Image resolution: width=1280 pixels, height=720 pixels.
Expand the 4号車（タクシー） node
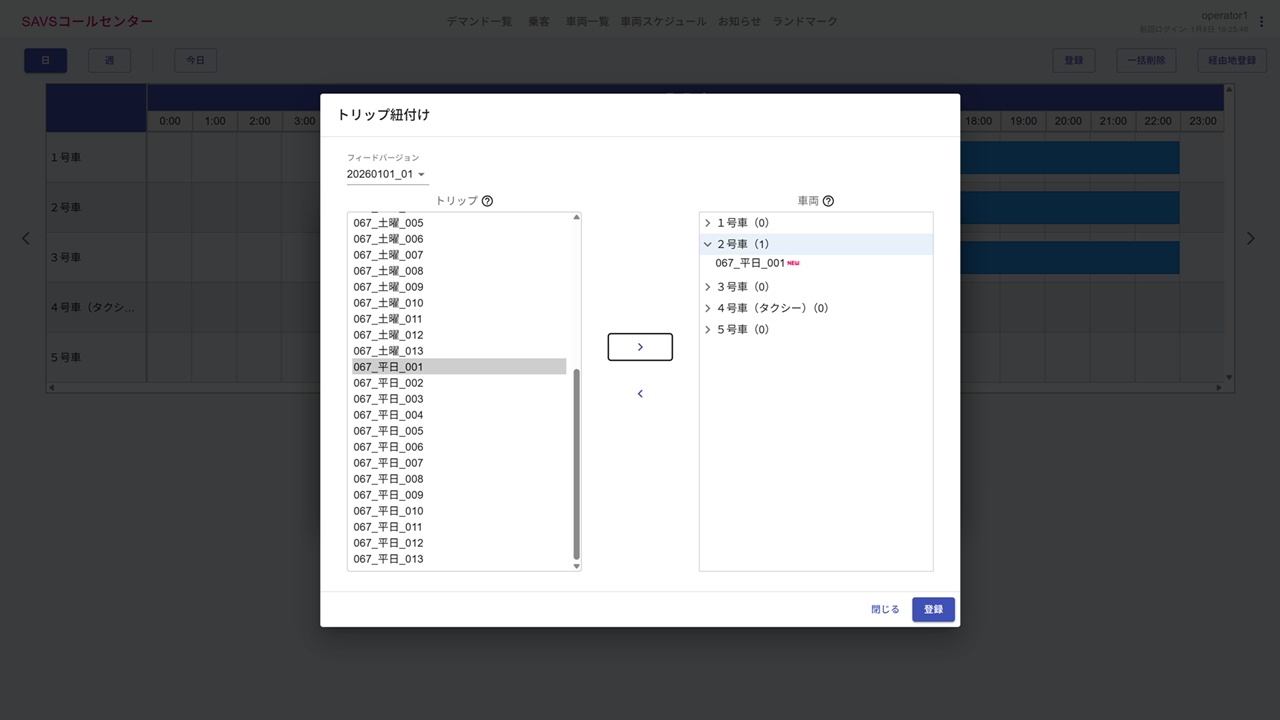pyautogui.click(x=708, y=308)
